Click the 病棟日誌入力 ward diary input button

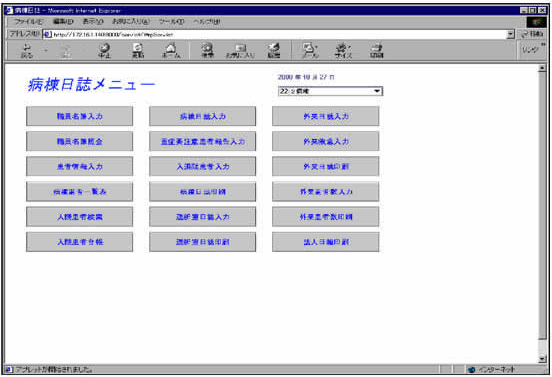click(202, 116)
